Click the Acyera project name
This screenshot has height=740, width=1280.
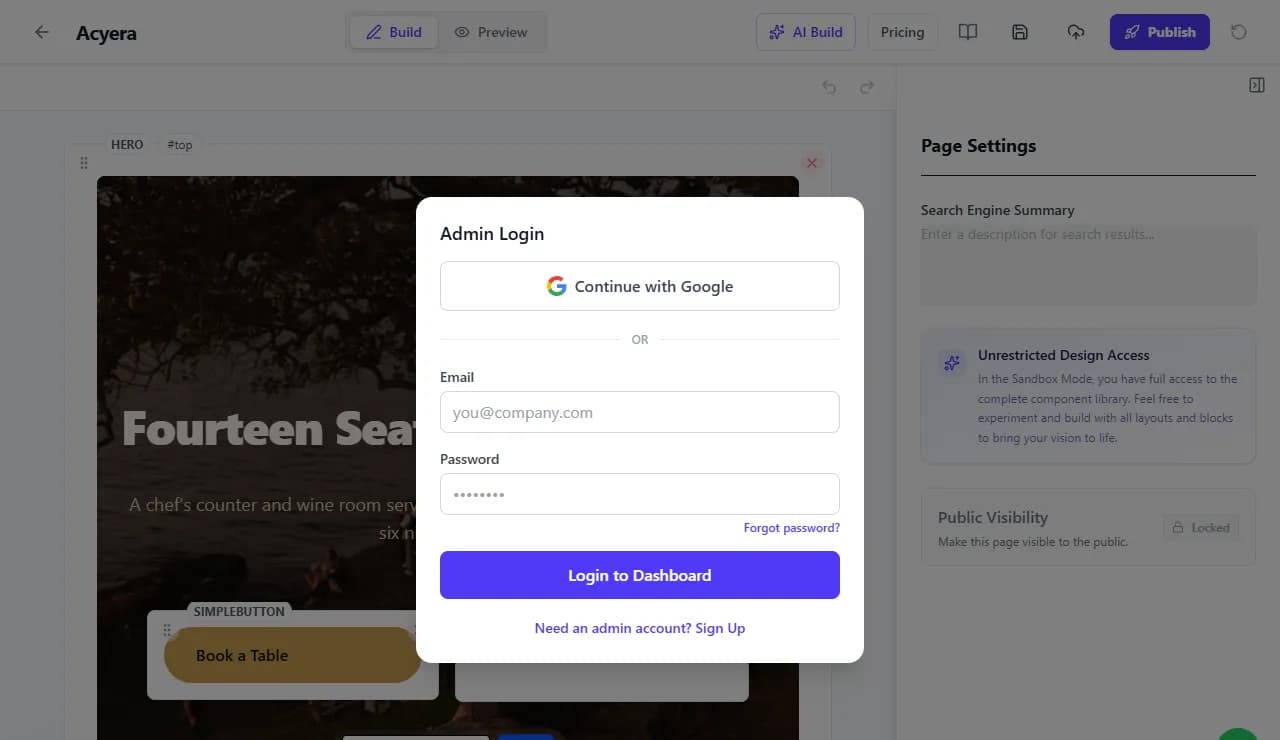pos(106,33)
